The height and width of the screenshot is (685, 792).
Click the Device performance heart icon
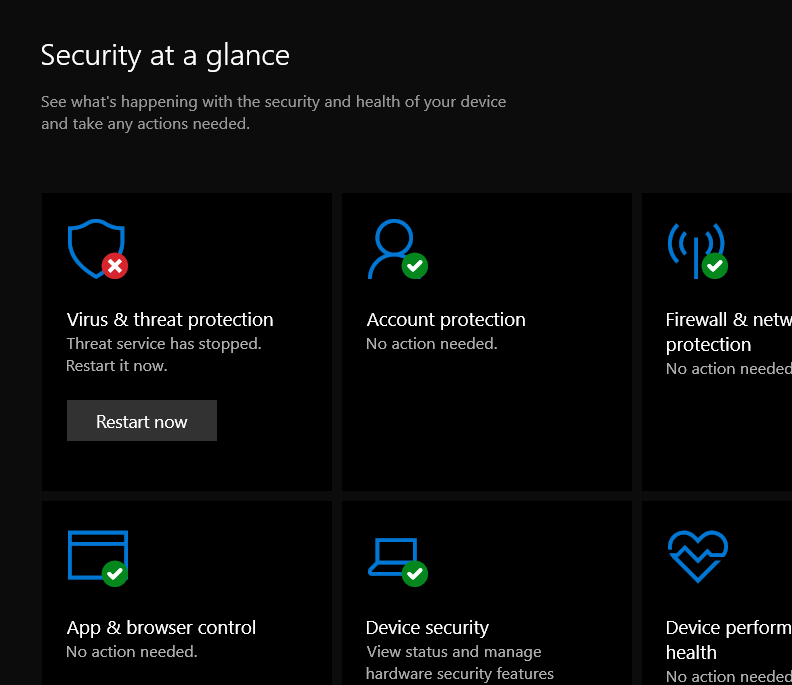pyautogui.click(x=698, y=556)
